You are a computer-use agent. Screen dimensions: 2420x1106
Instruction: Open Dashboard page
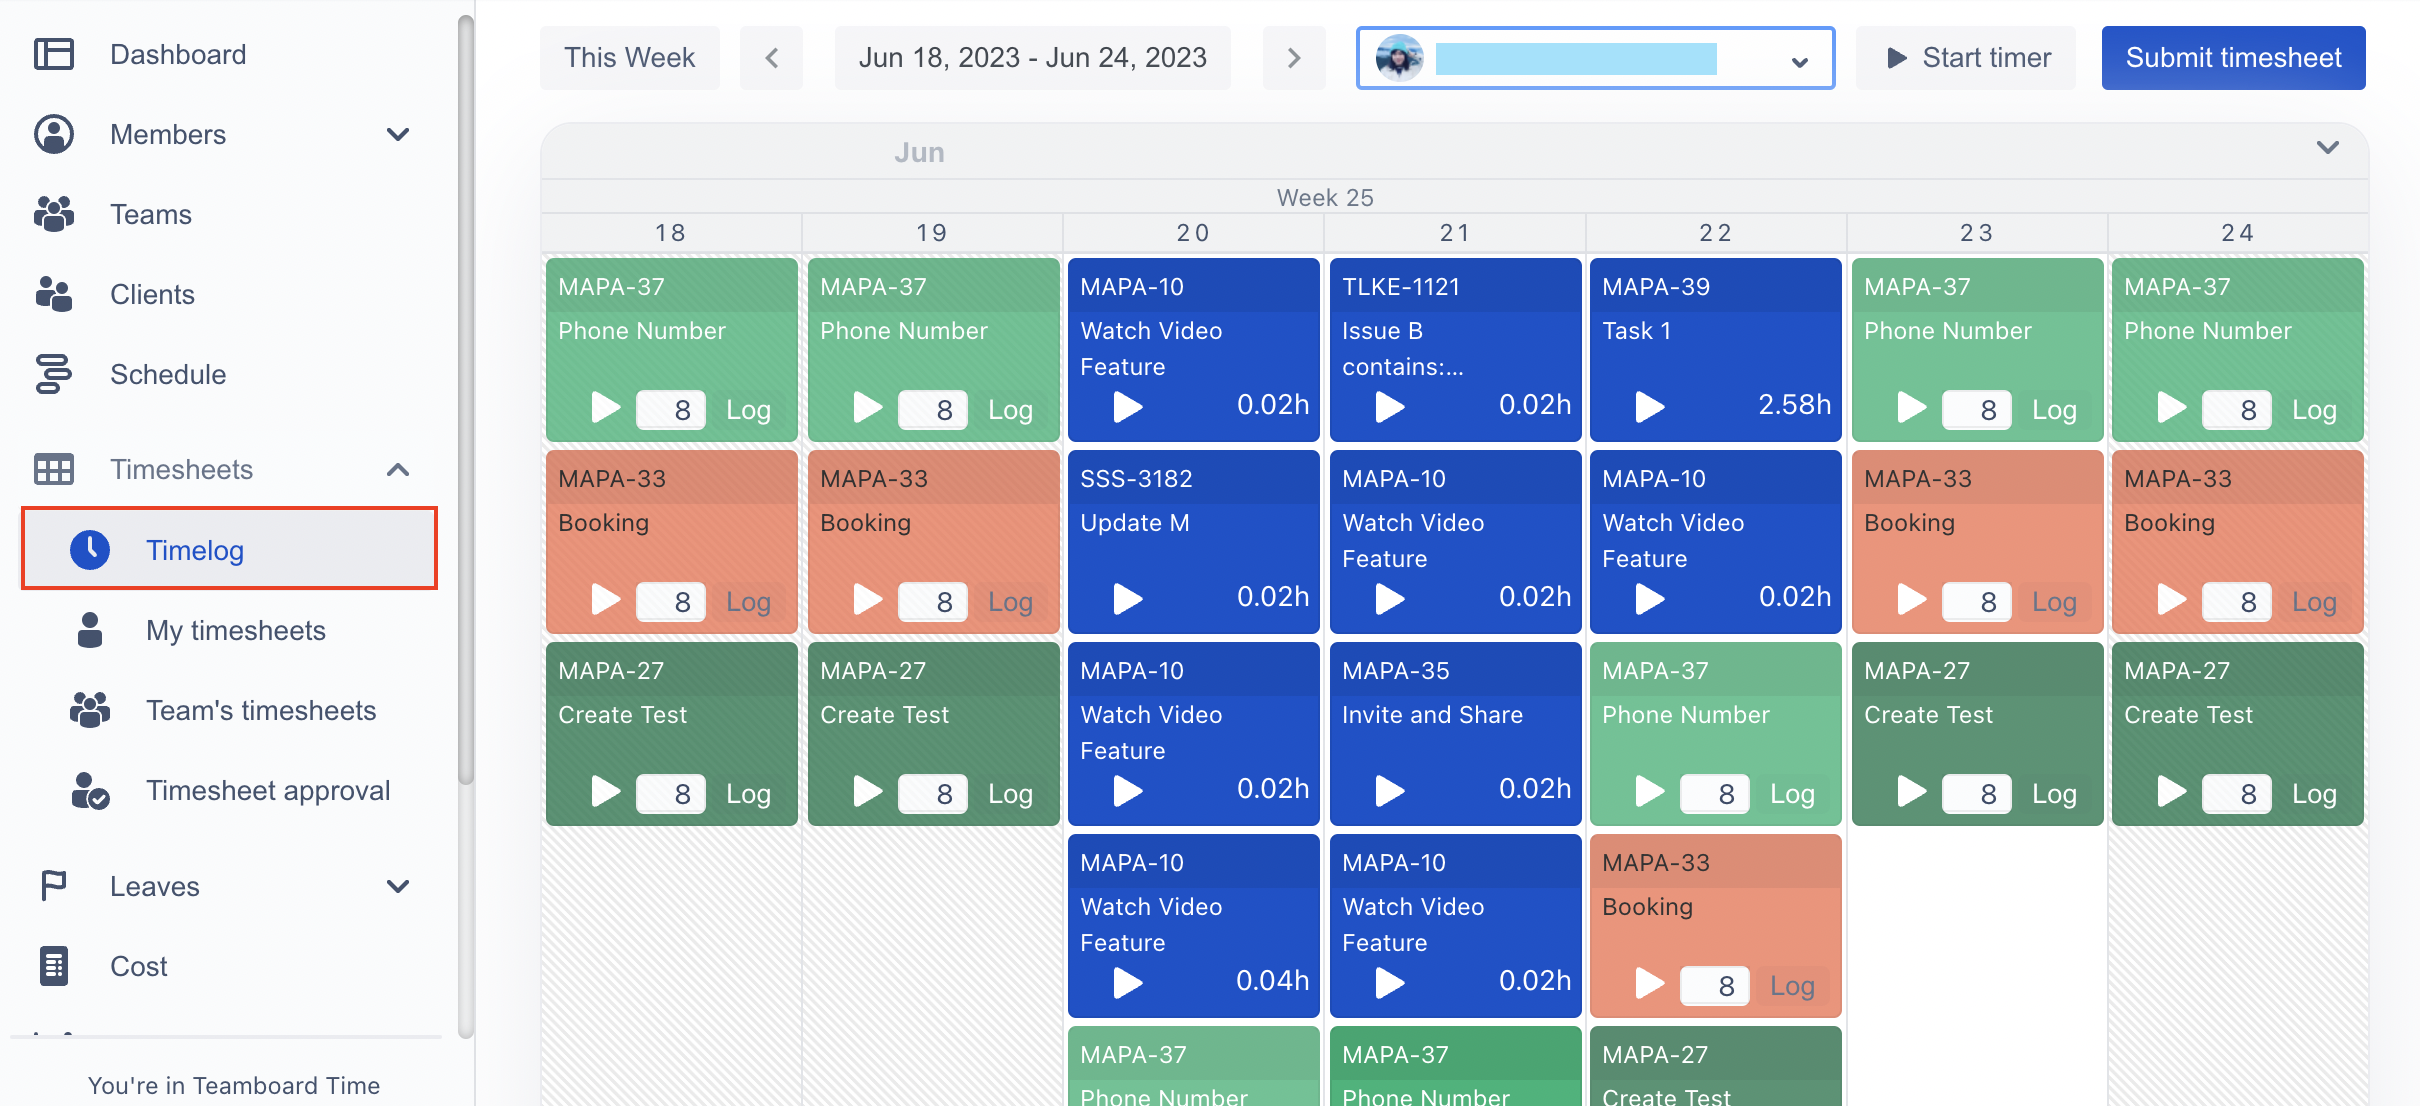(178, 54)
